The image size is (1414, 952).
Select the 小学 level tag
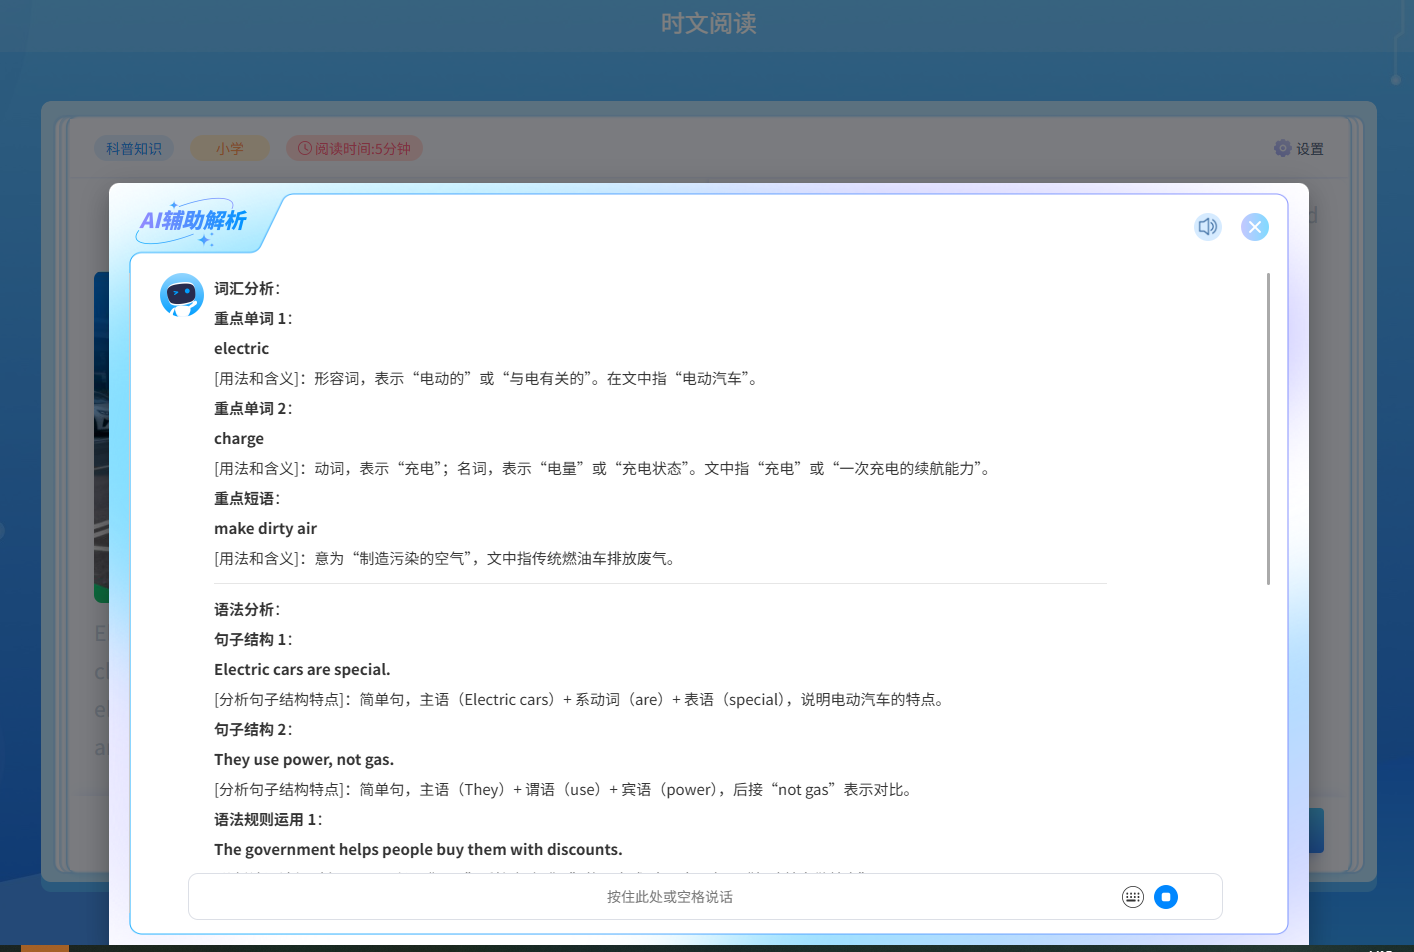tap(230, 148)
